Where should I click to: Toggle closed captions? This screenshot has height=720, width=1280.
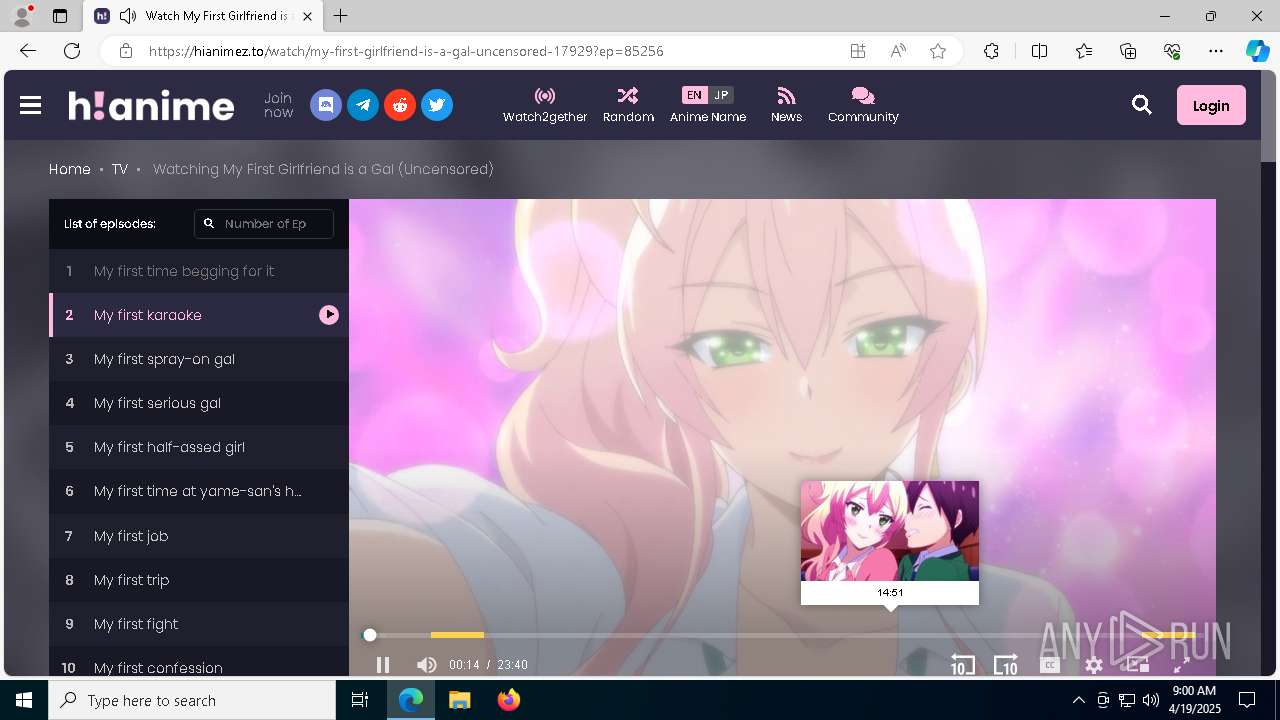point(1050,664)
